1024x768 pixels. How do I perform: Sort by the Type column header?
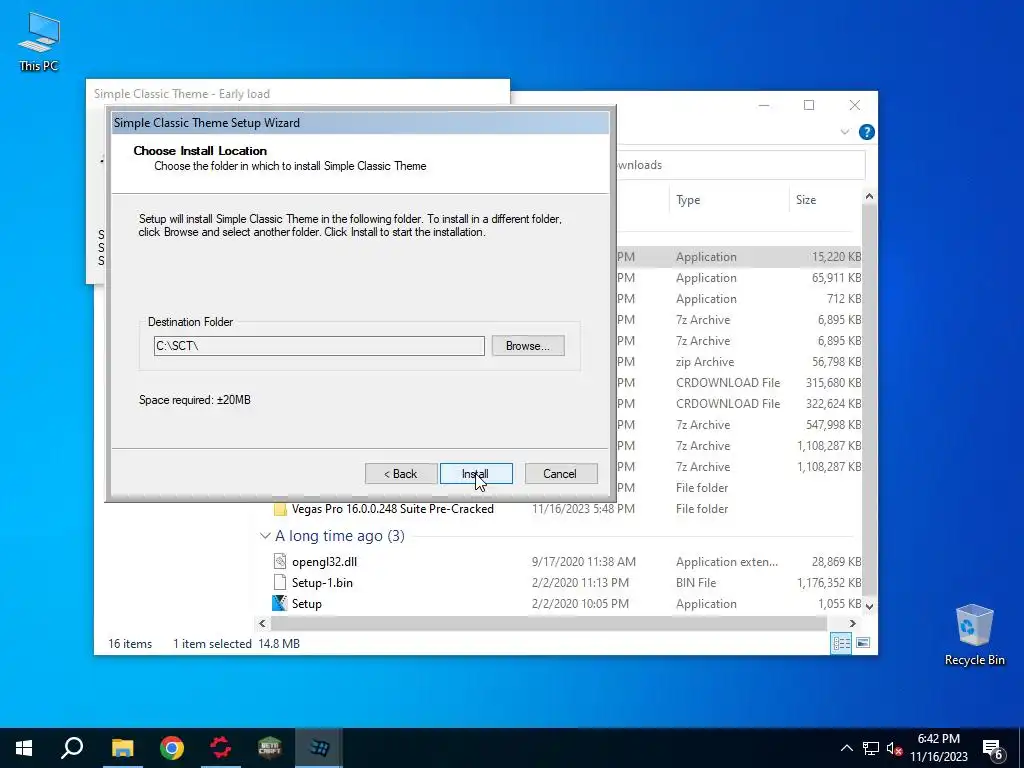click(x=728, y=200)
